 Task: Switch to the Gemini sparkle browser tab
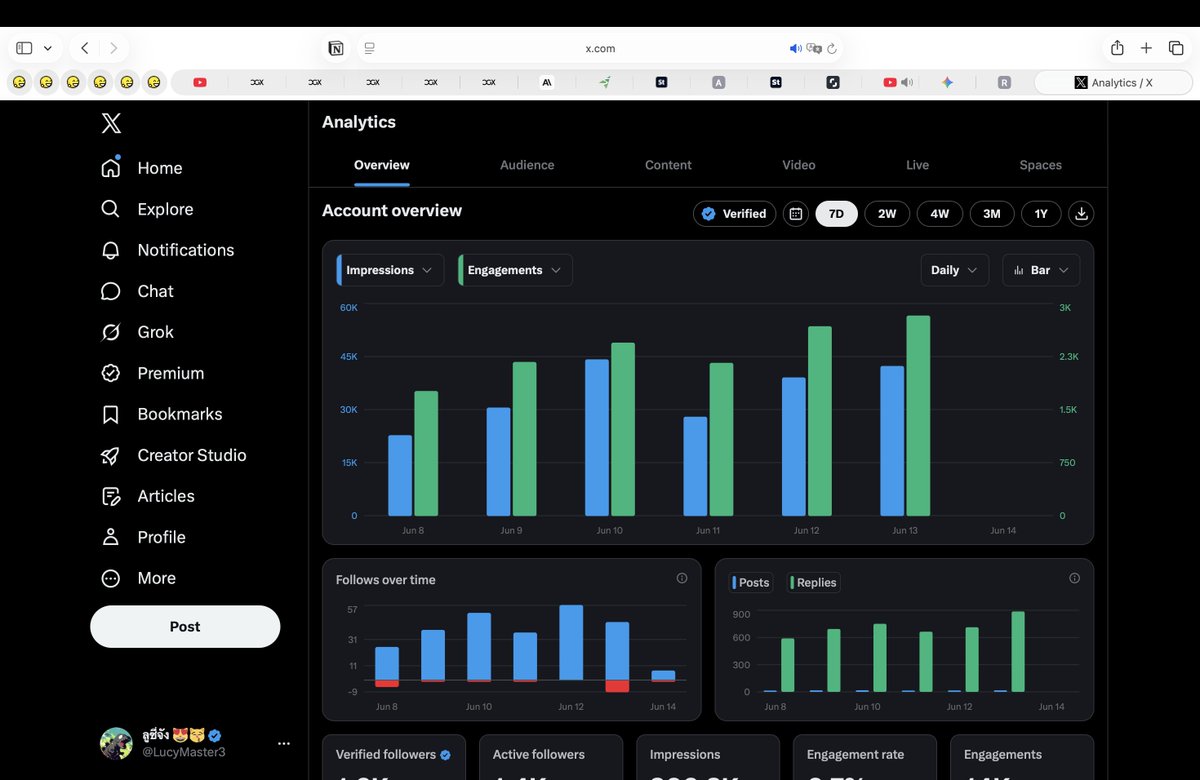click(947, 83)
